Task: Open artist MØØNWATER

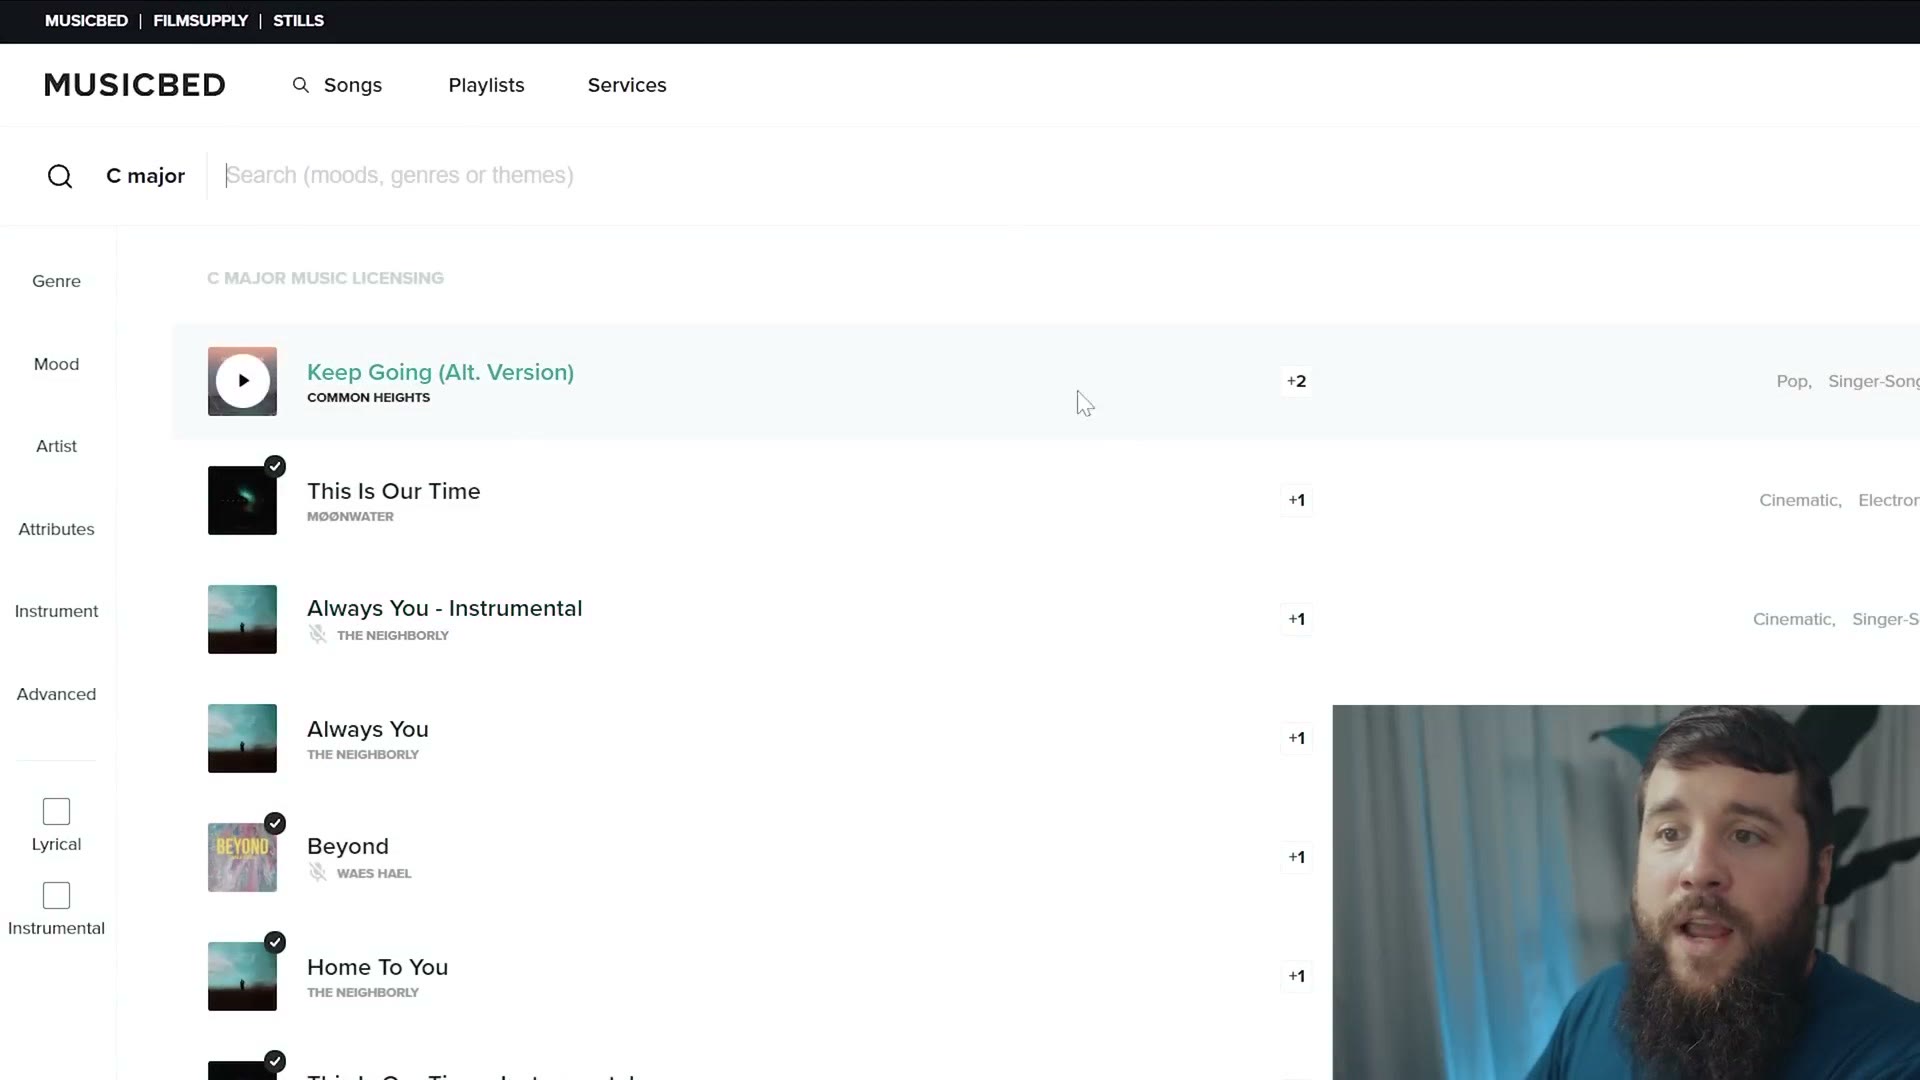Action: [350, 517]
